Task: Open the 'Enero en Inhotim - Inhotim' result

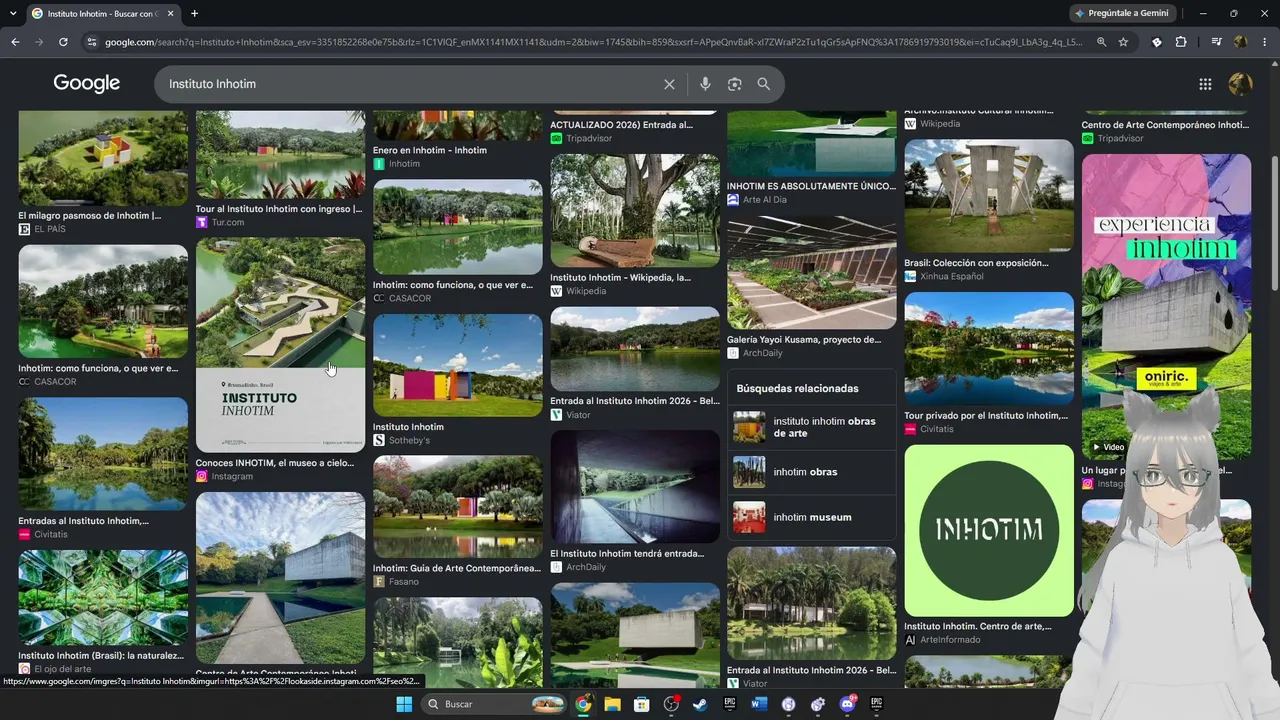Action: pos(430,150)
